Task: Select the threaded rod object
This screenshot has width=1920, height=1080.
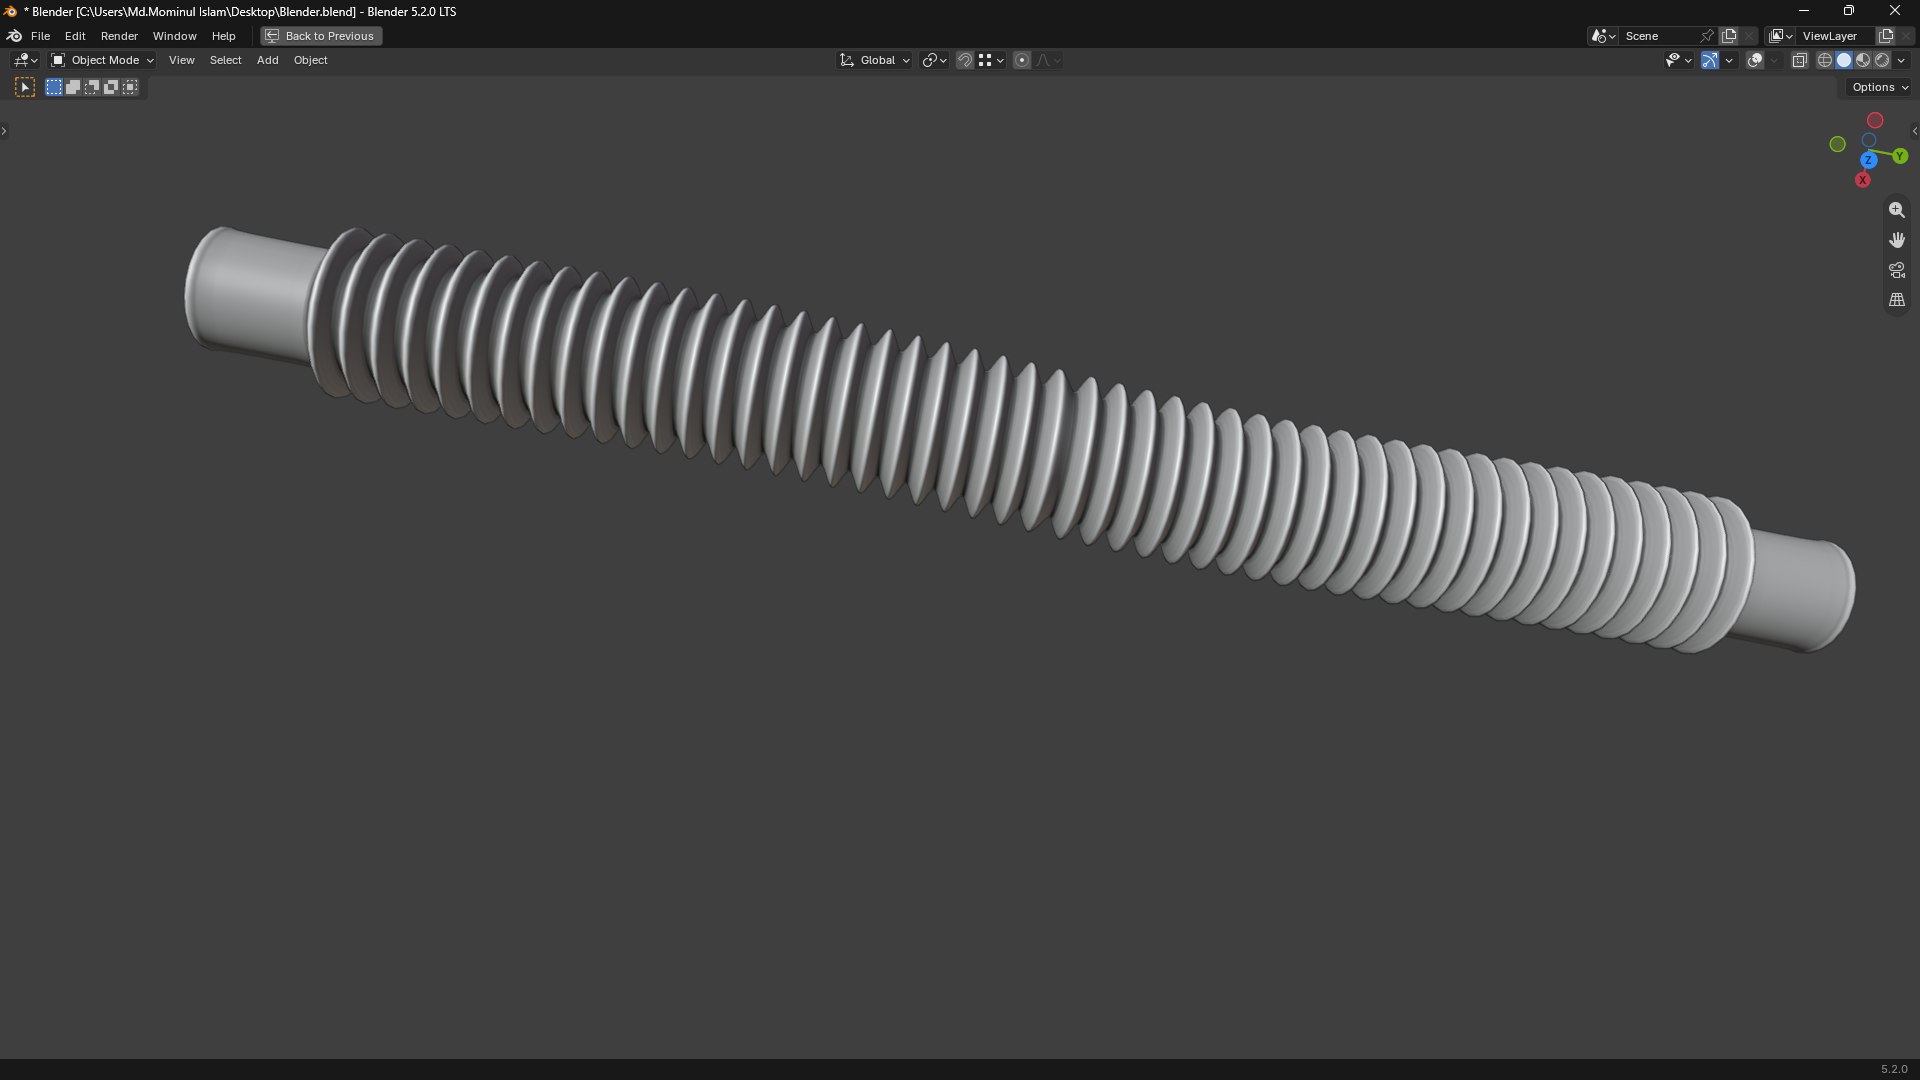Action: (1020, 440)
